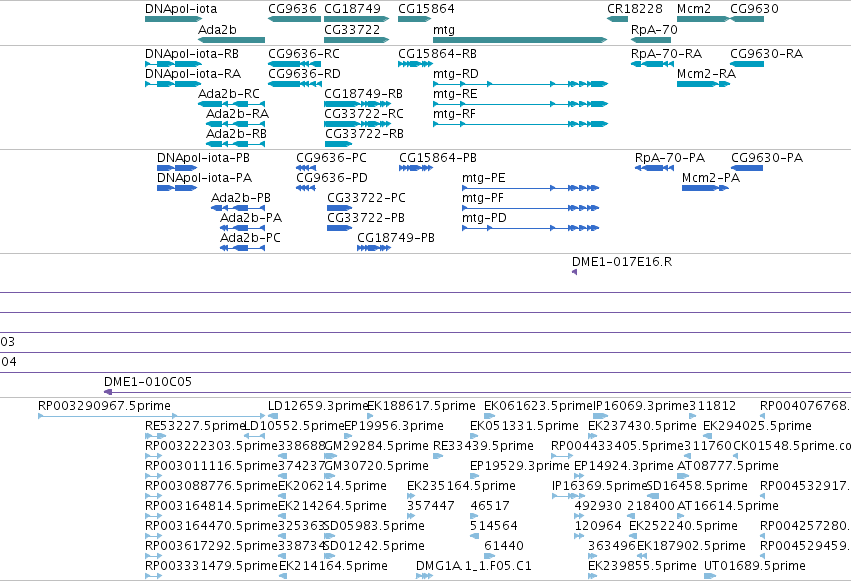Click the CG18749-RB transcript
Viewport: 851px width, 581px height.
coord(357,104)
